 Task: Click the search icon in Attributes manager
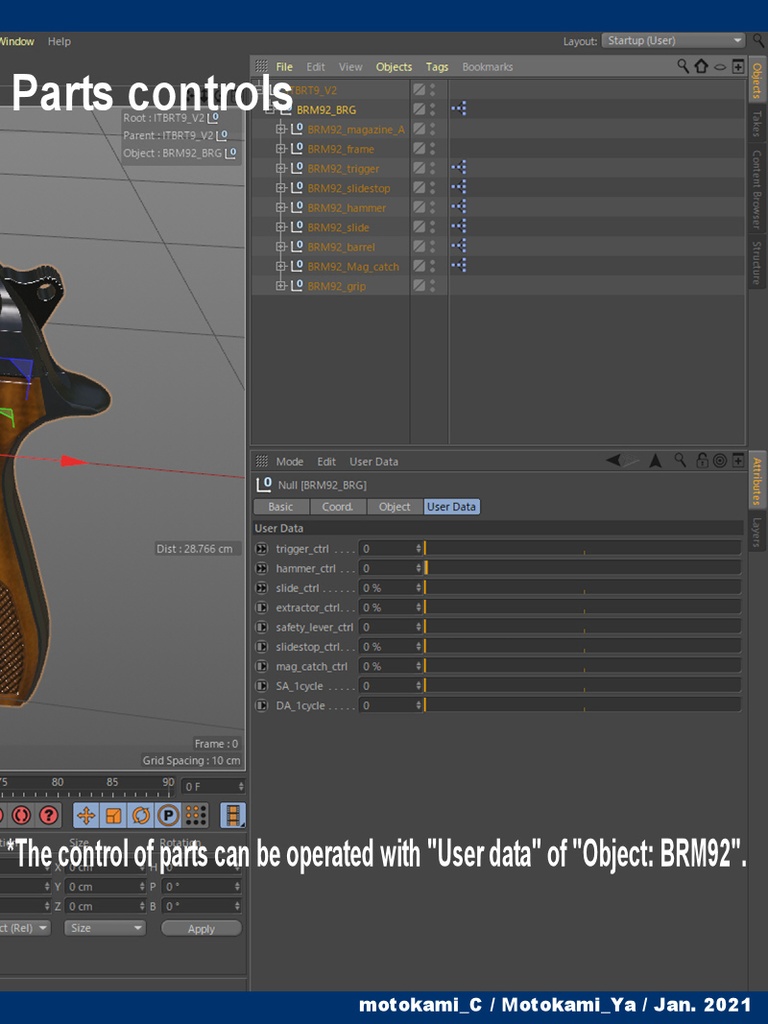pyautogui.click(x=680, y=460)
